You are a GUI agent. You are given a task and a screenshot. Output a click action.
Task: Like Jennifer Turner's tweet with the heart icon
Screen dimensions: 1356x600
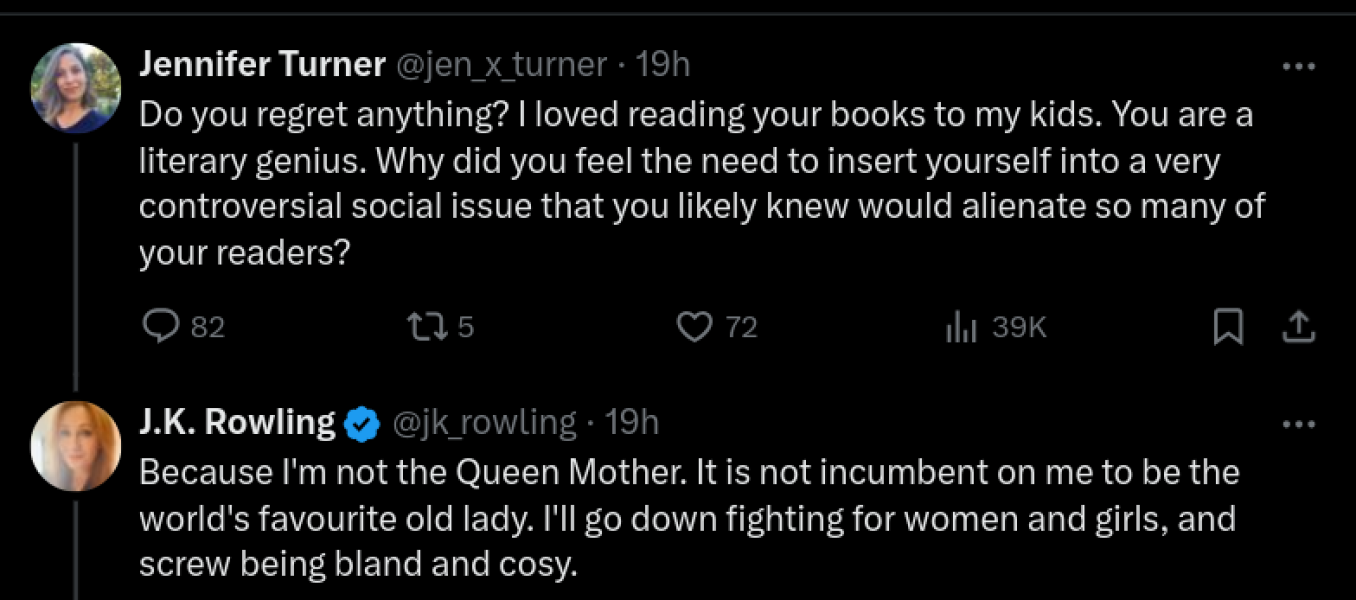[x=694, y=327]
